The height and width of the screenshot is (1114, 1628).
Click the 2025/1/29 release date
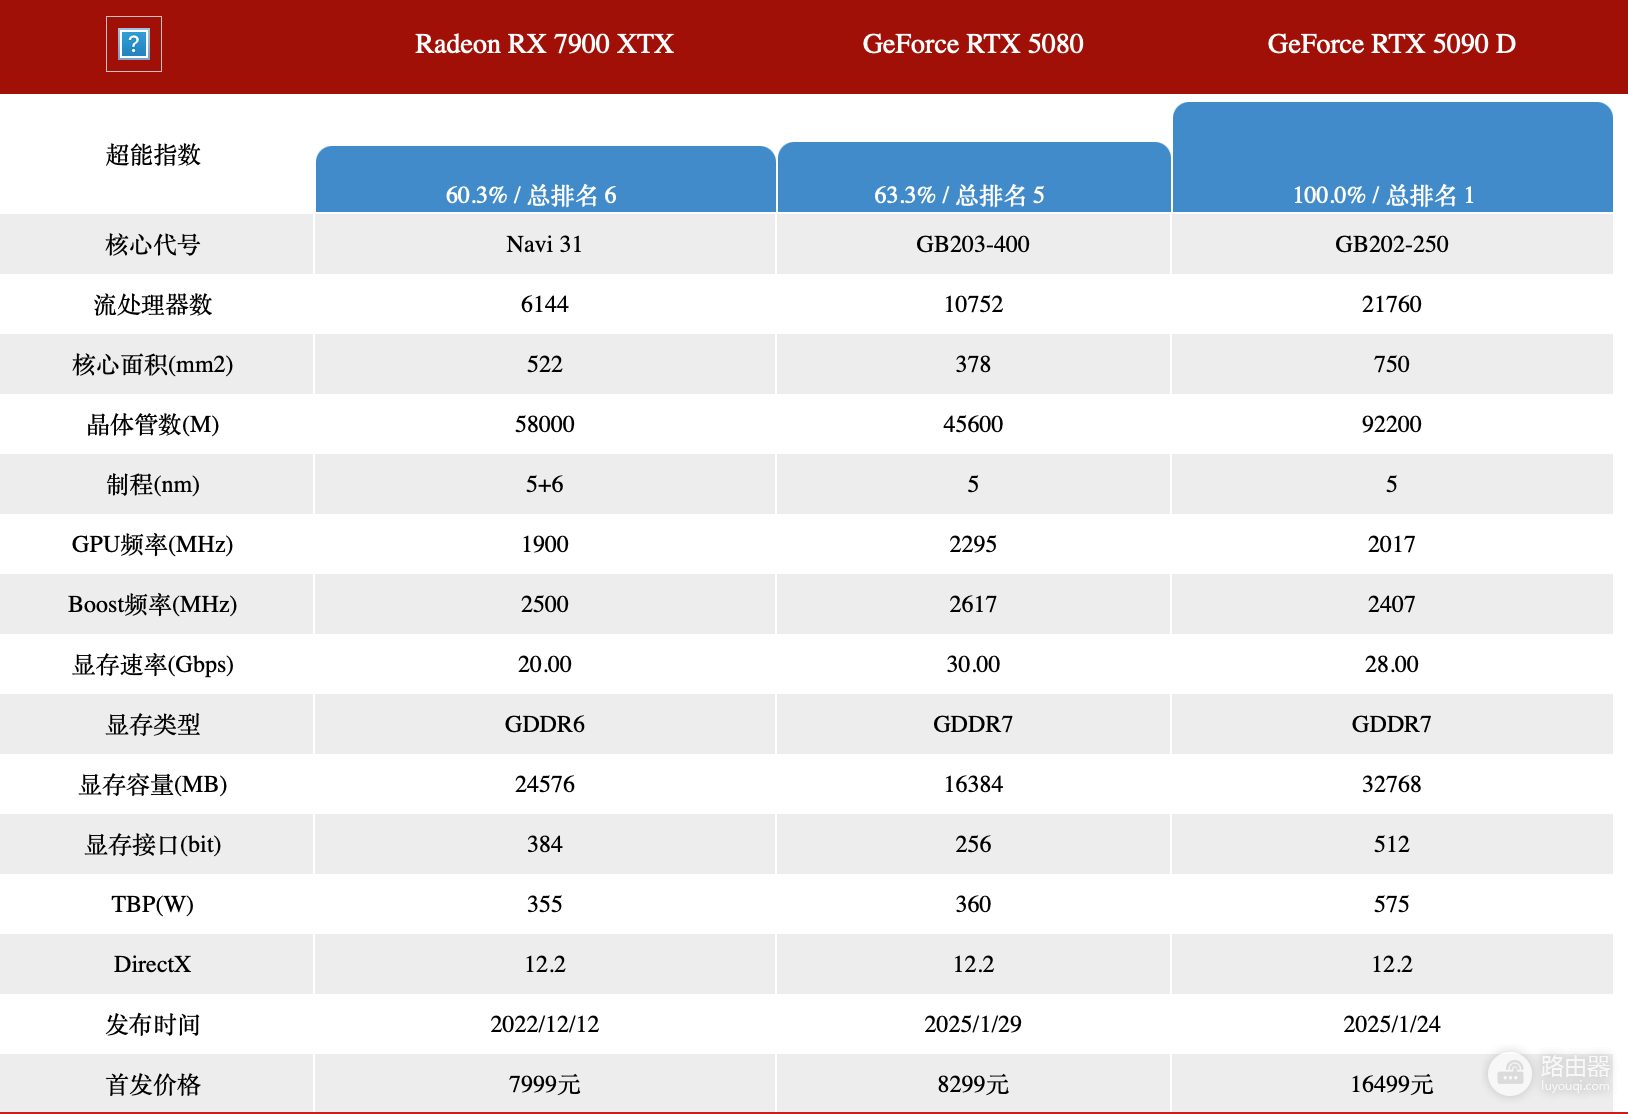(973, 1024)
